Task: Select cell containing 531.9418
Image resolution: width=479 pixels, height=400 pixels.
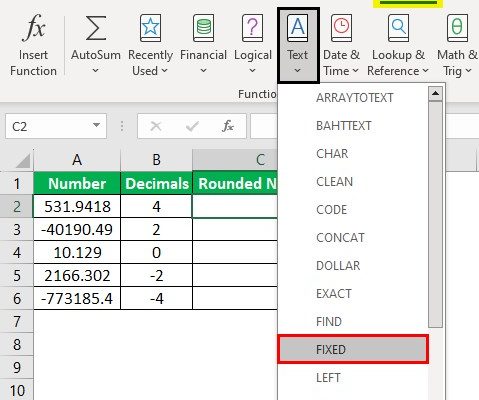Action: [x=77, y=206]
